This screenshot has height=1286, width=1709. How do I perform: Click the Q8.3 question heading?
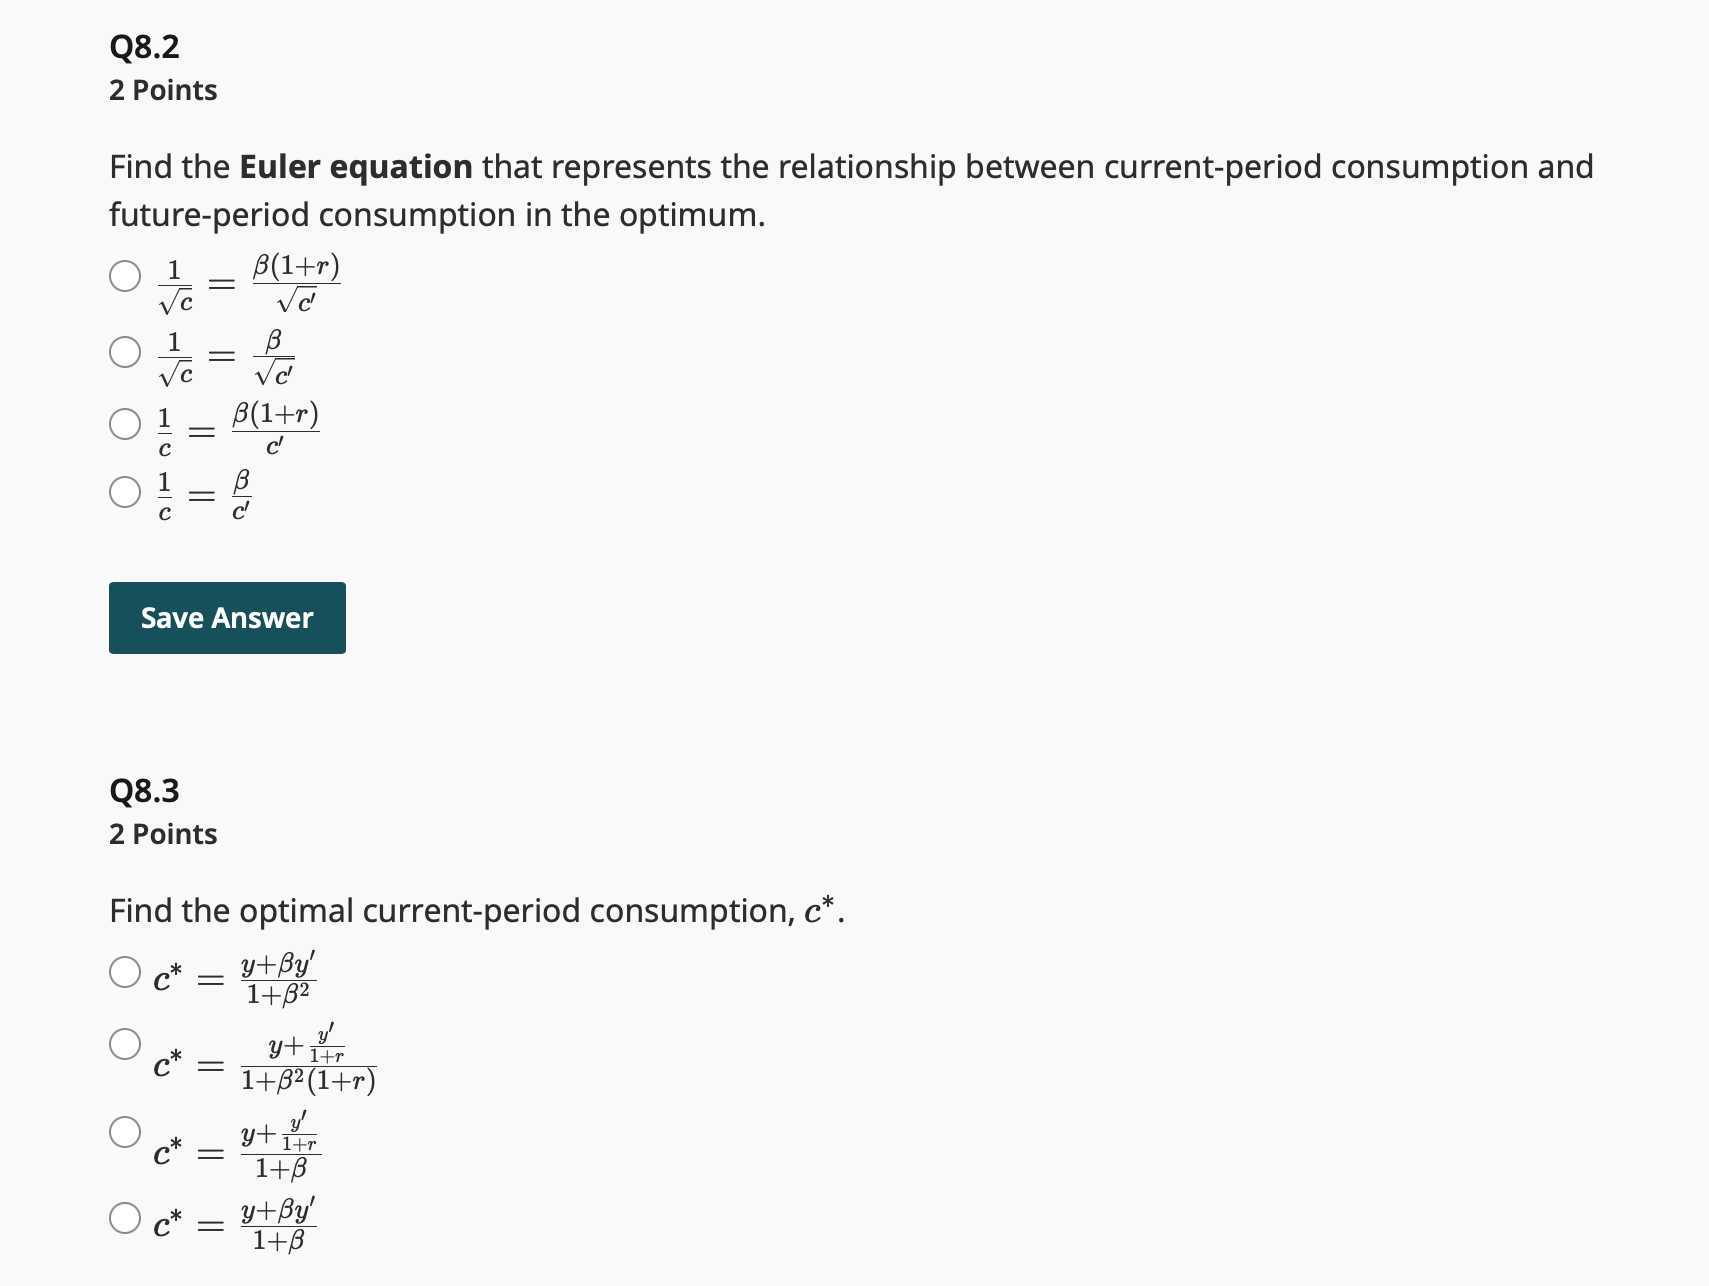click(144, 791)
